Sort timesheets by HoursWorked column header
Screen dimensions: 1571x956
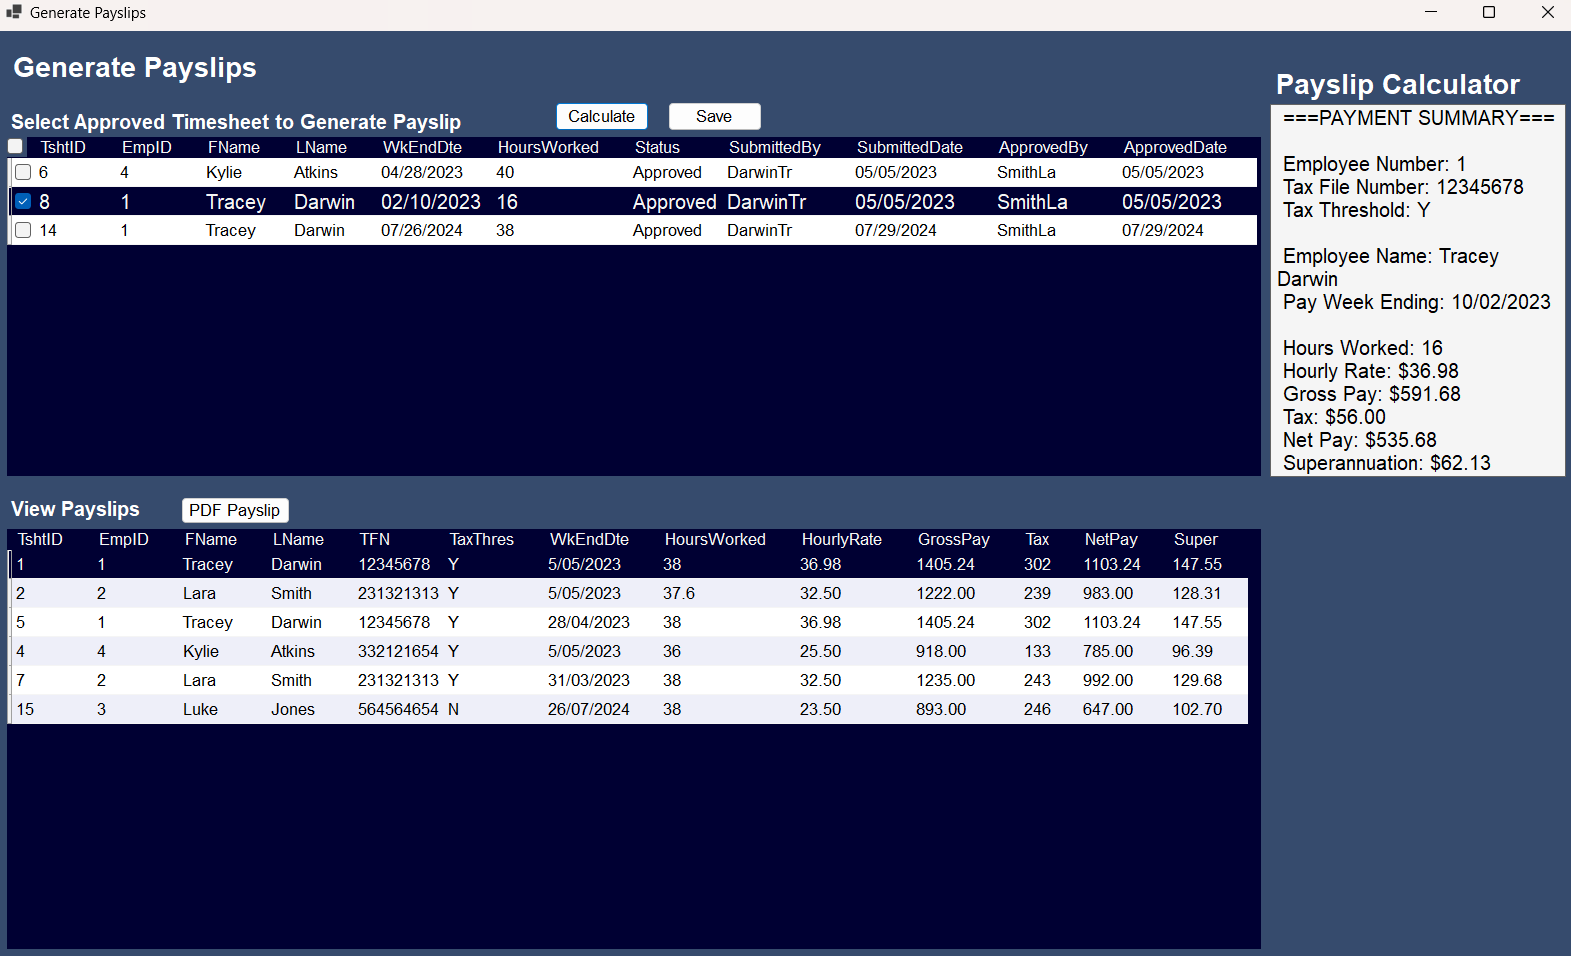click(548, 148)
